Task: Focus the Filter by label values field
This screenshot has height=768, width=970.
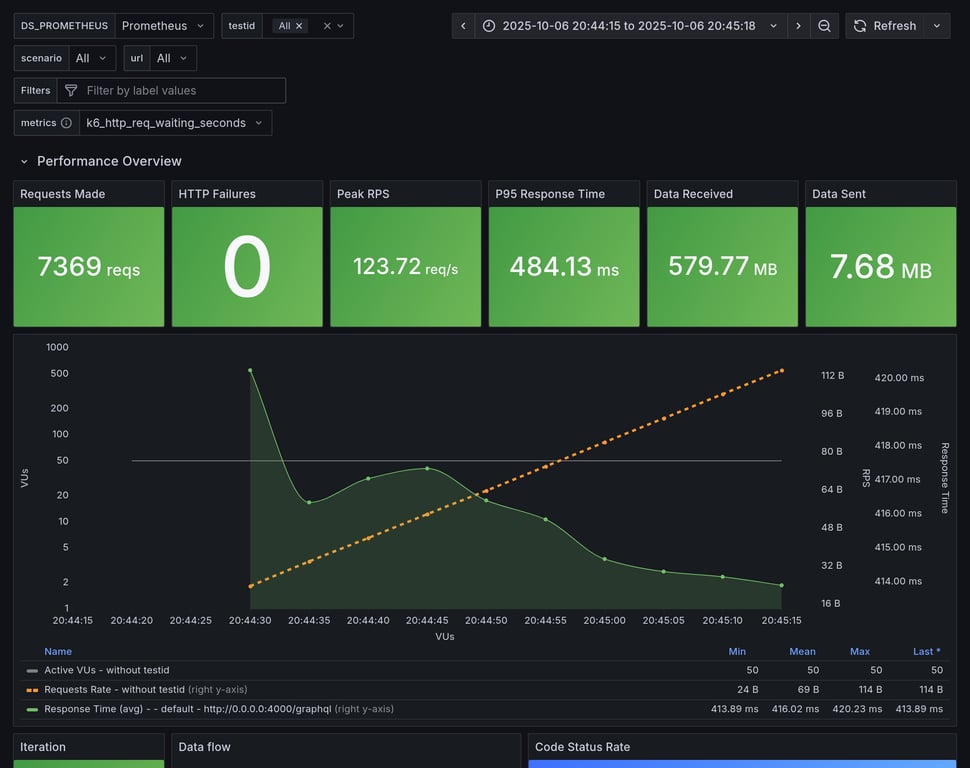Action: point(171,90)
